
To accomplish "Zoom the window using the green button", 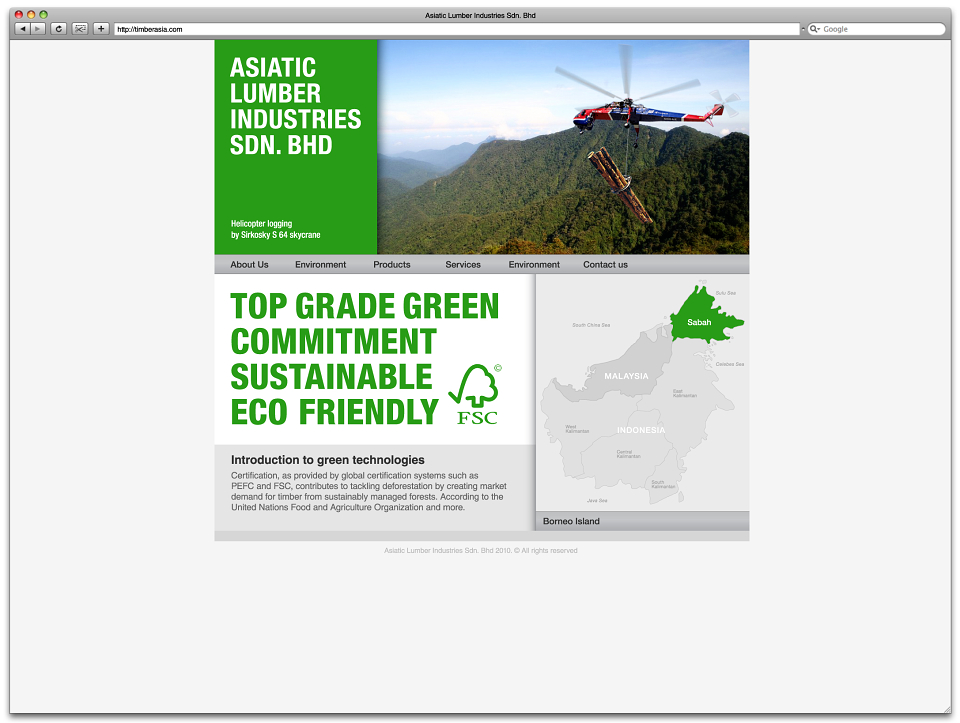I will point(43,15).
